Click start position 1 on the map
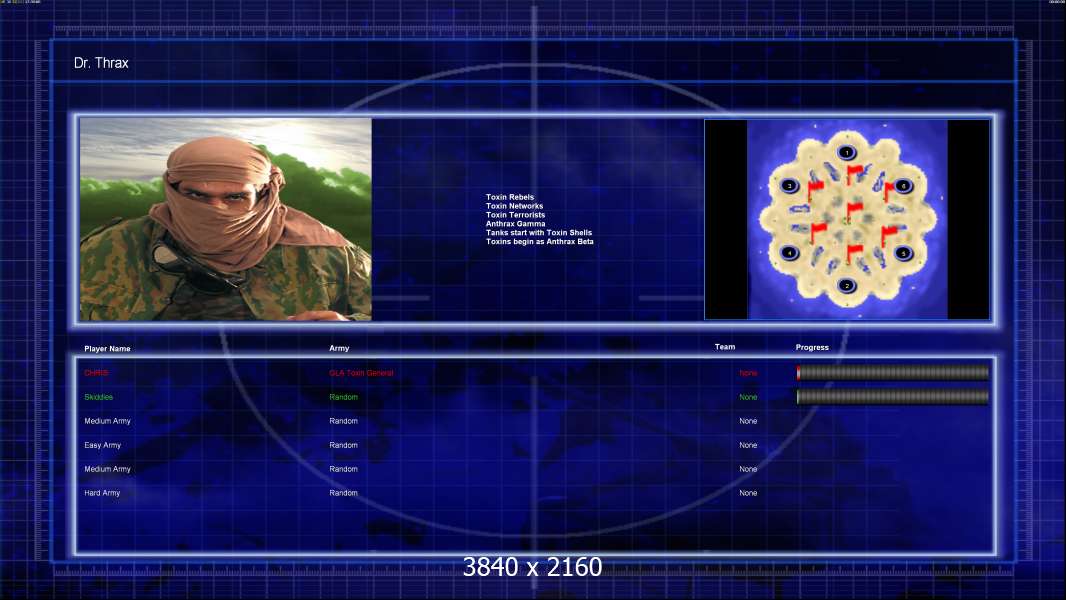 [846, 152]
